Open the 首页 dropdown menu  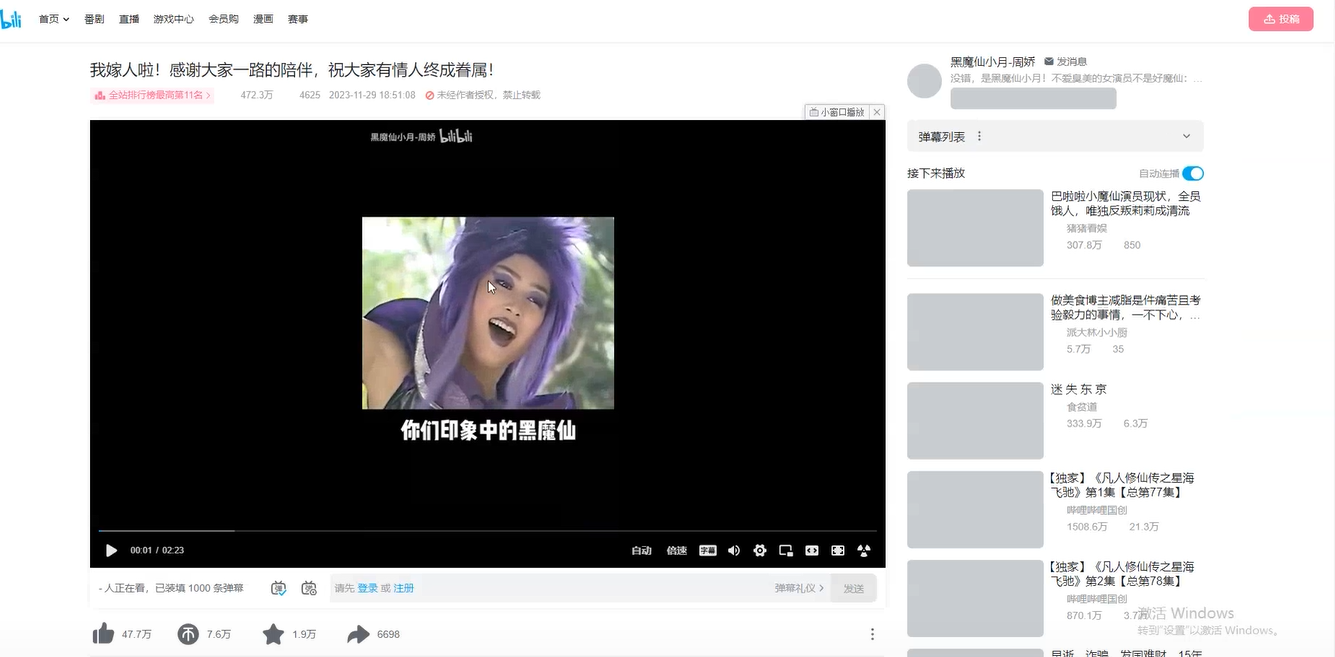pos(54,19)
